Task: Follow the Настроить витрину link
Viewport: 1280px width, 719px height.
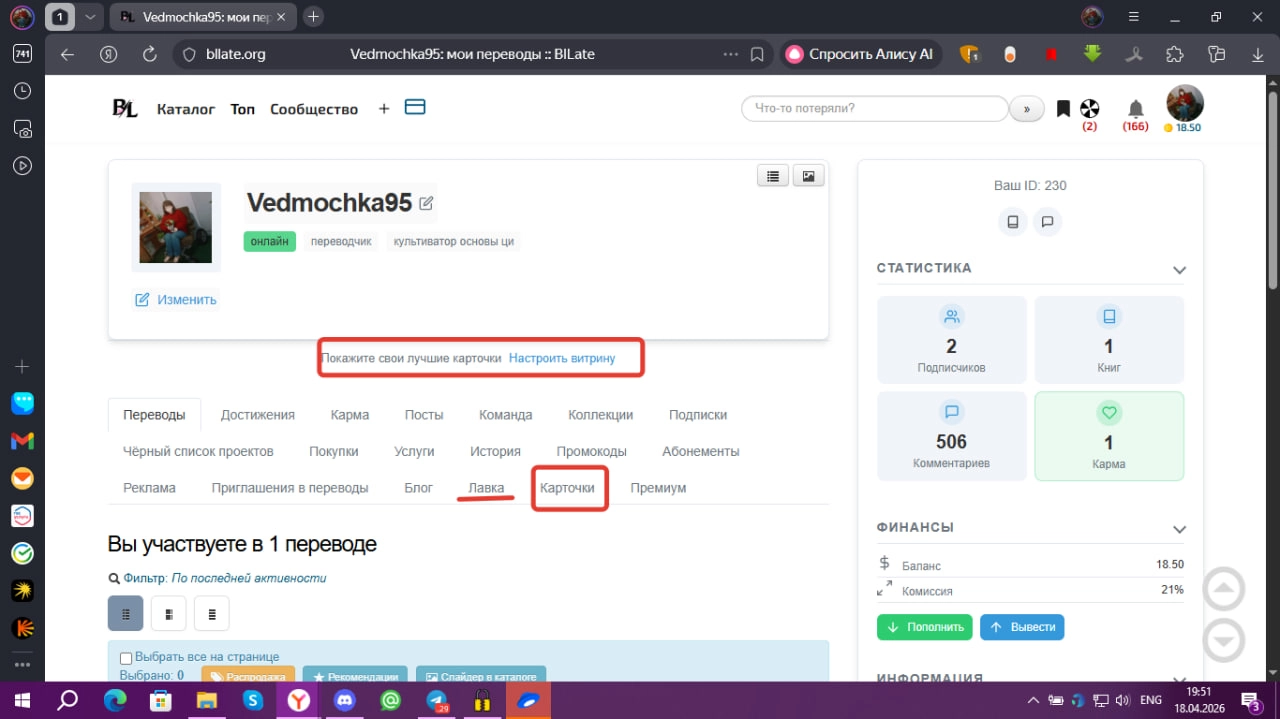Action: [x=562, y=358]
